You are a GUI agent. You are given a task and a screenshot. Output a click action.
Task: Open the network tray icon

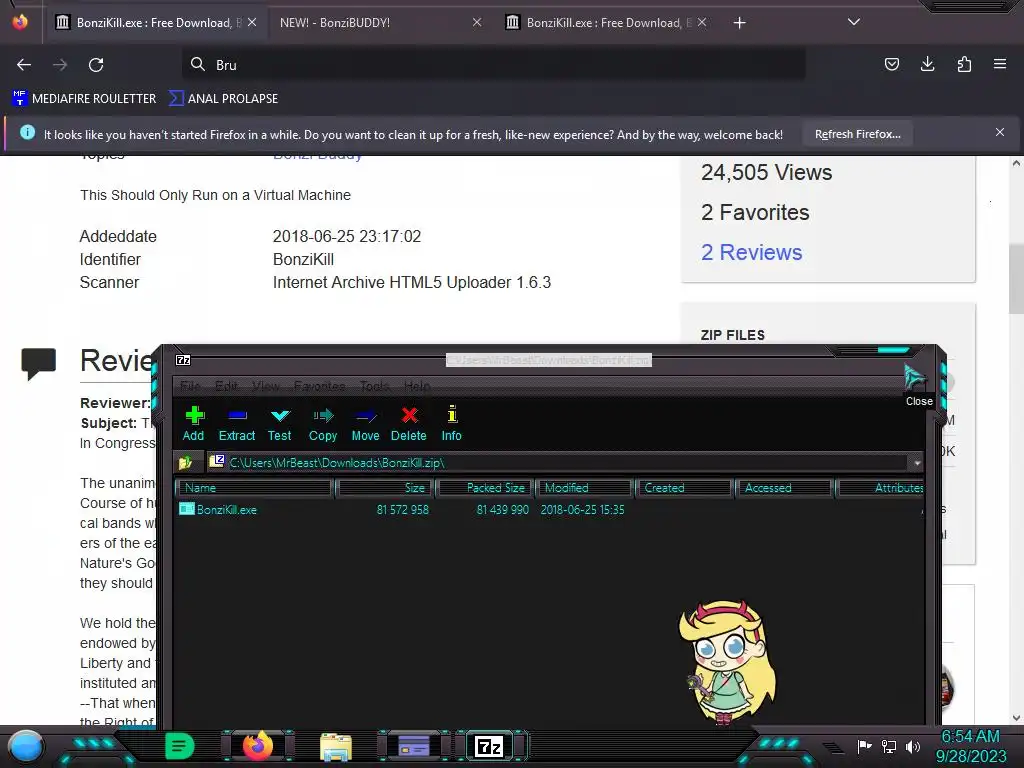click(x=888, y=746)
